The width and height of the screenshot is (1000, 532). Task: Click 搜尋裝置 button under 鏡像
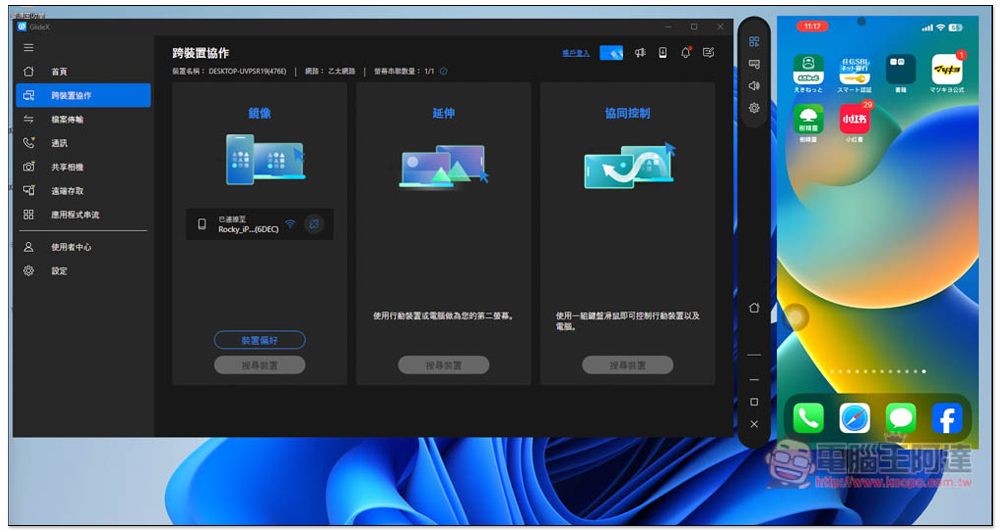(260, 366)
